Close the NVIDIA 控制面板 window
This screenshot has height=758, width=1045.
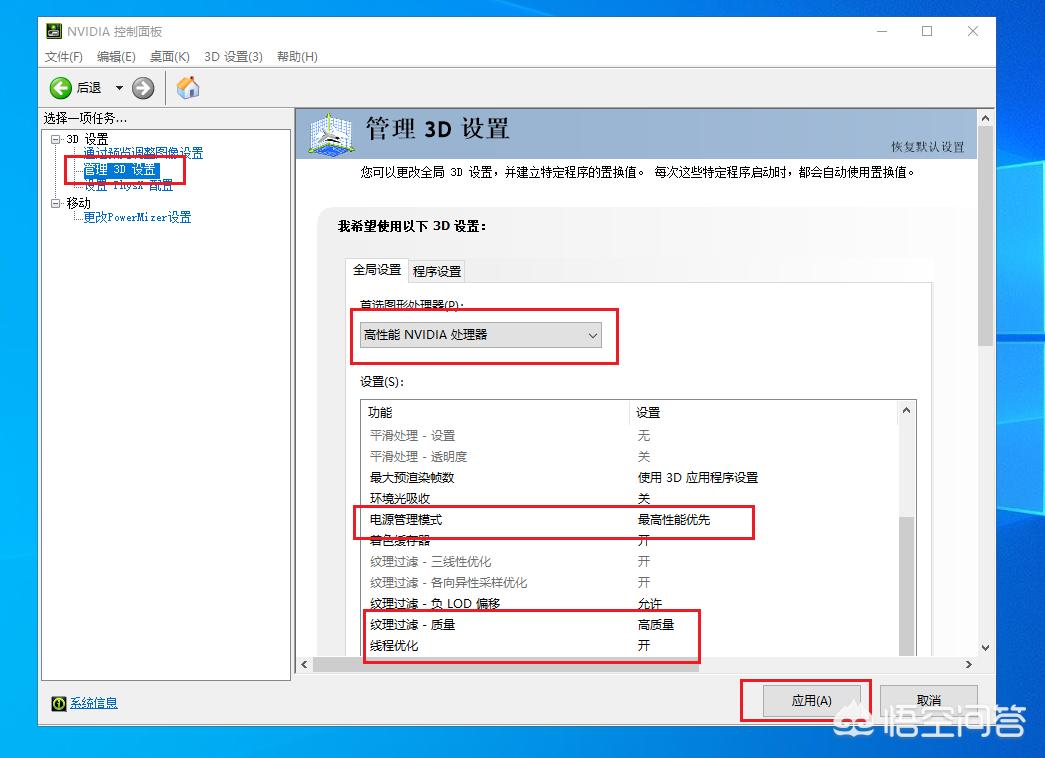[x=973, y=31]
